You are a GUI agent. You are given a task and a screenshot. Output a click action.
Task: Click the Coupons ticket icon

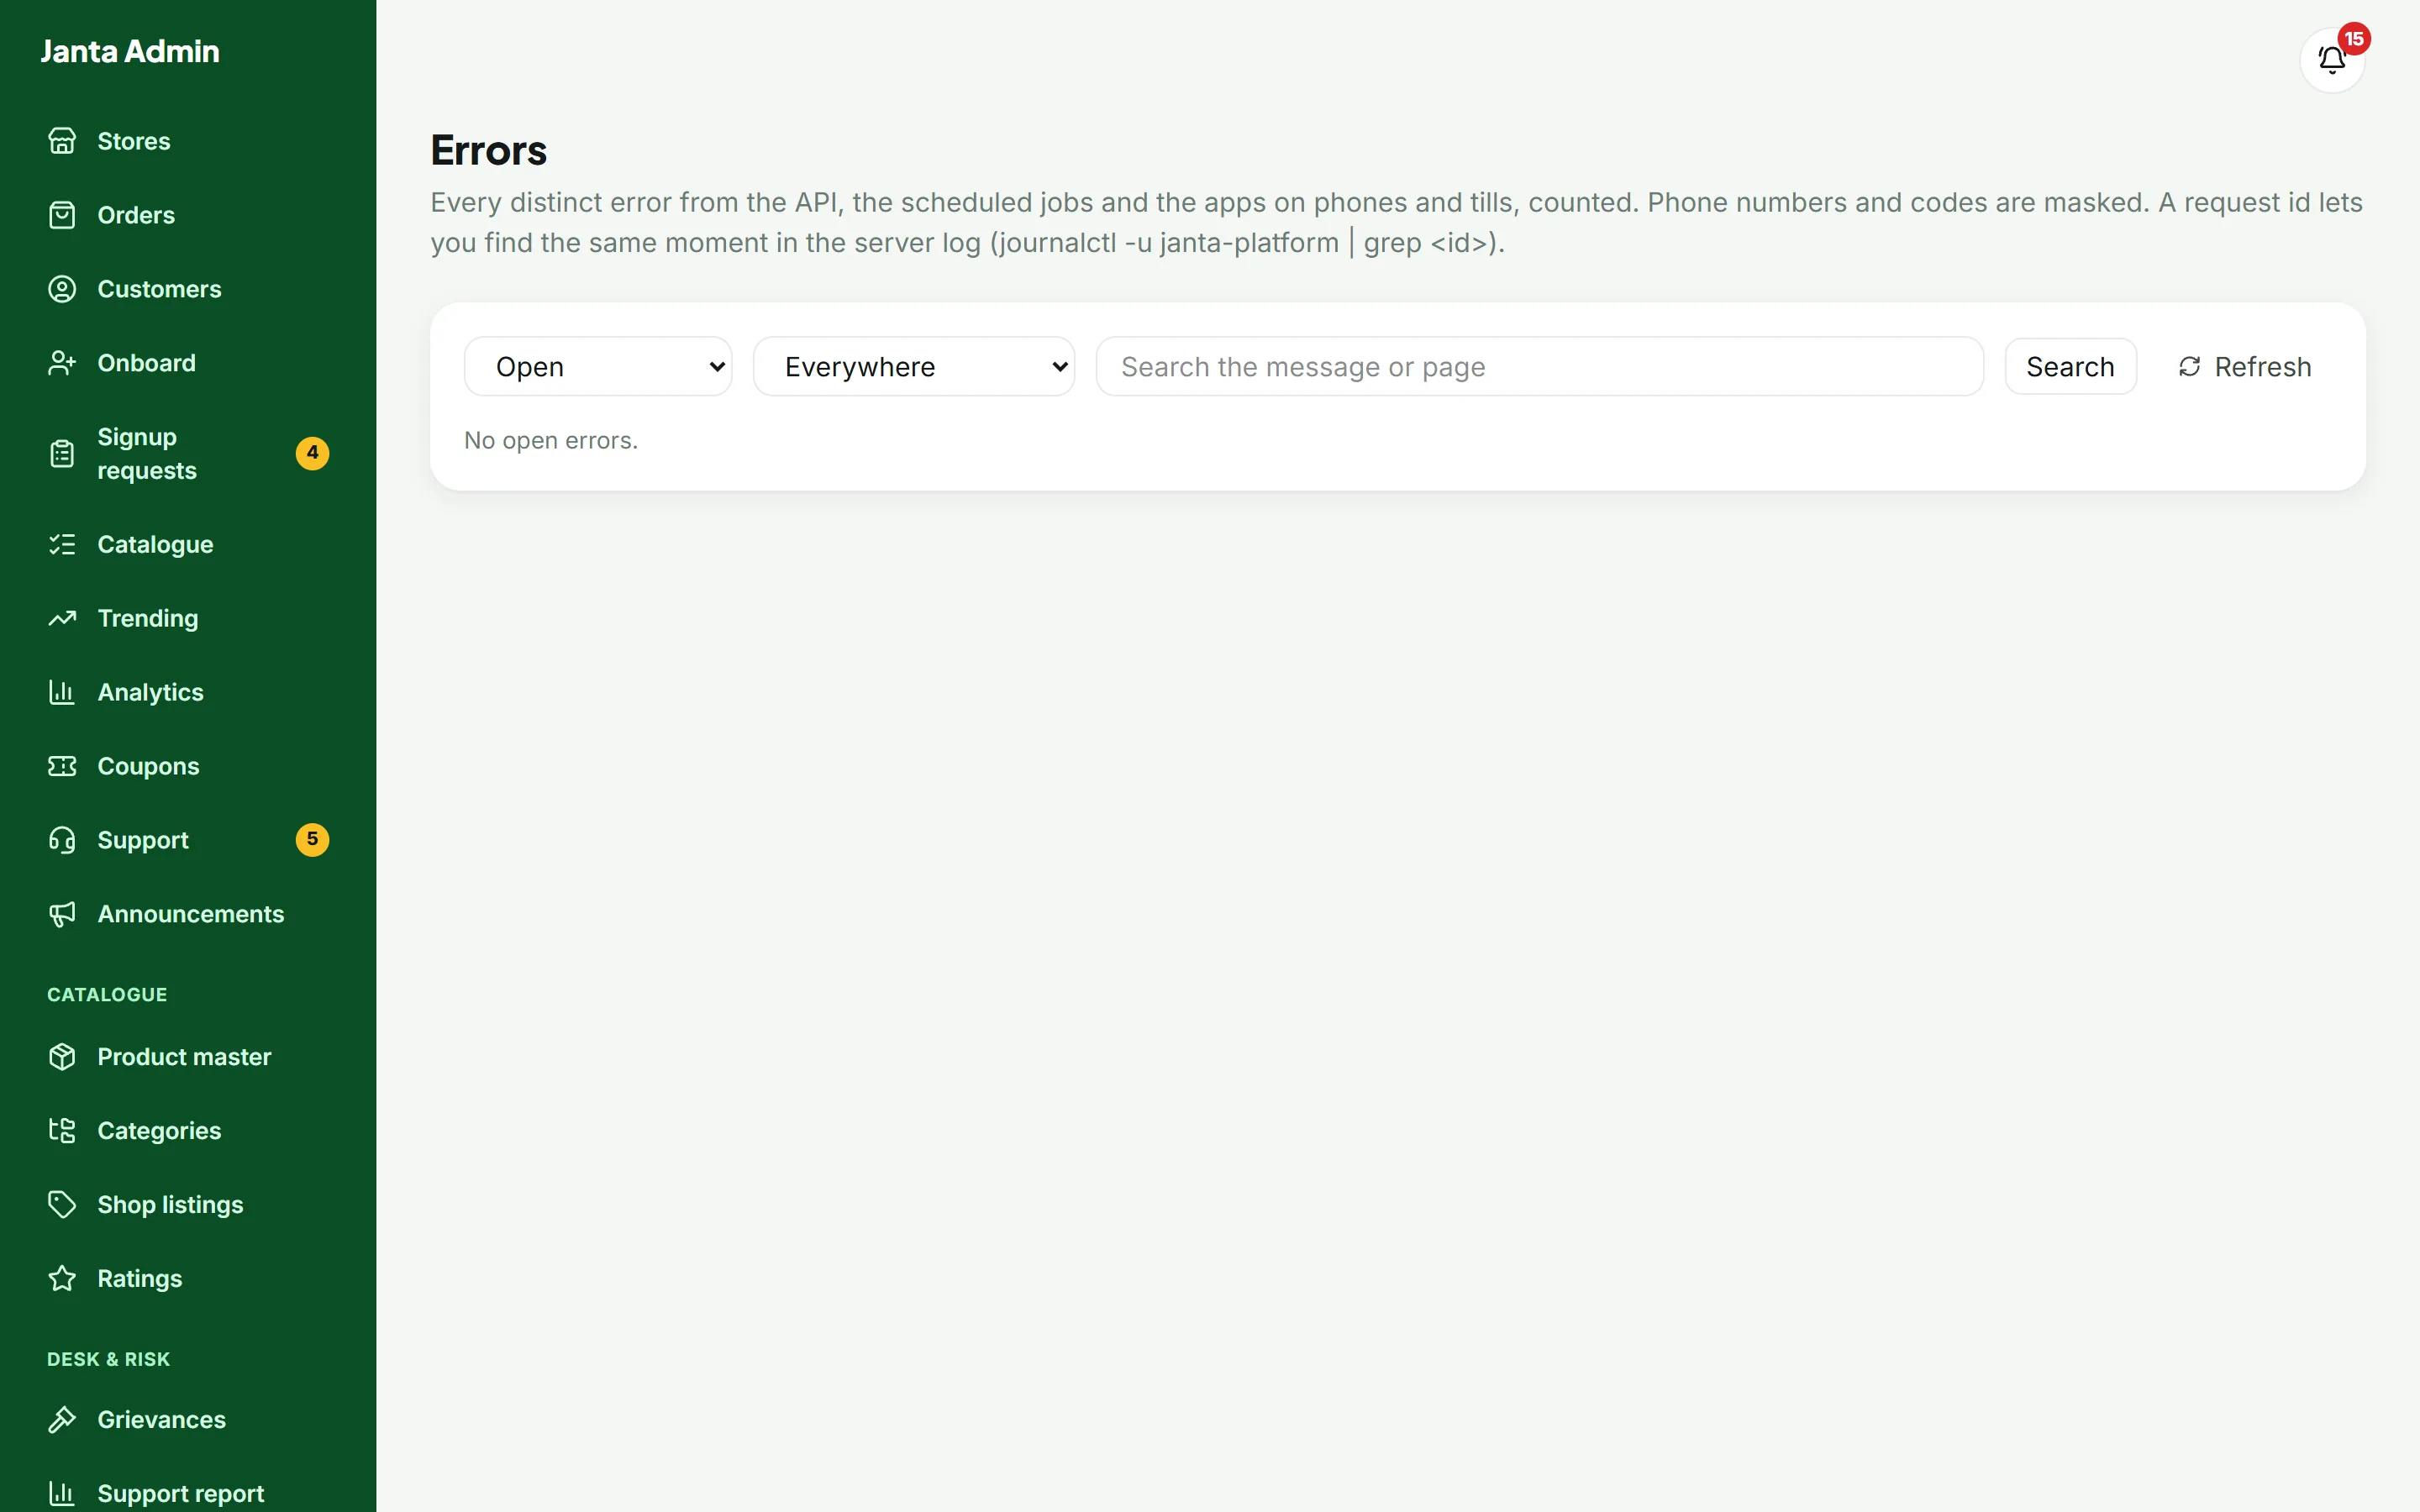click(x=62, y=766)
